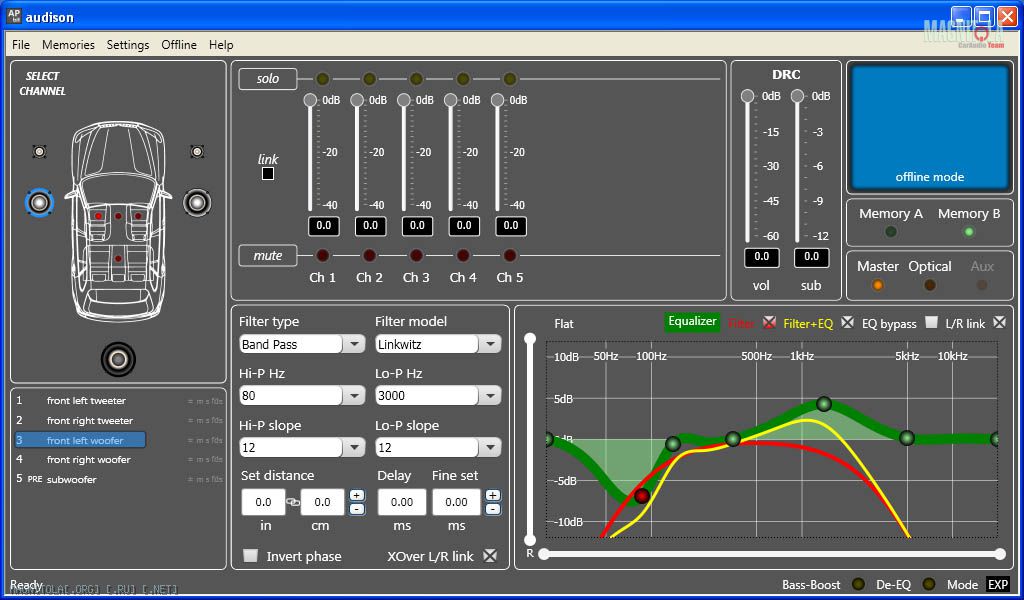Open the Offline menu
Image resolution: width=1024 pixels, height=600 pixels.
179,44
